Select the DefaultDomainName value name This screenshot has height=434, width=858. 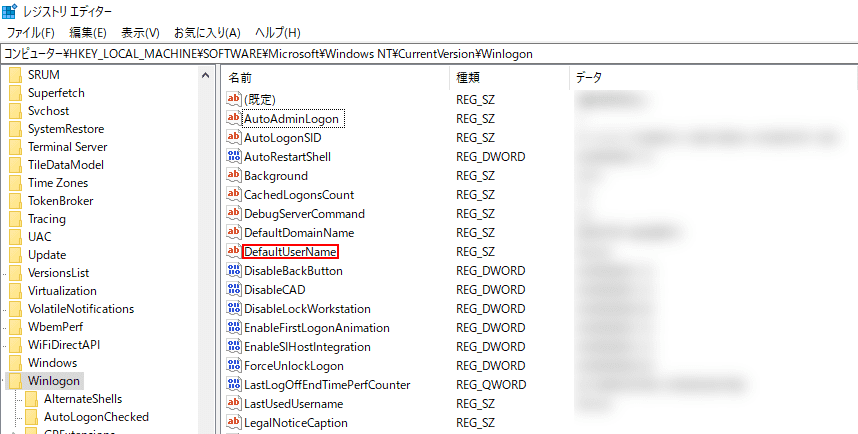click(299, 232)
